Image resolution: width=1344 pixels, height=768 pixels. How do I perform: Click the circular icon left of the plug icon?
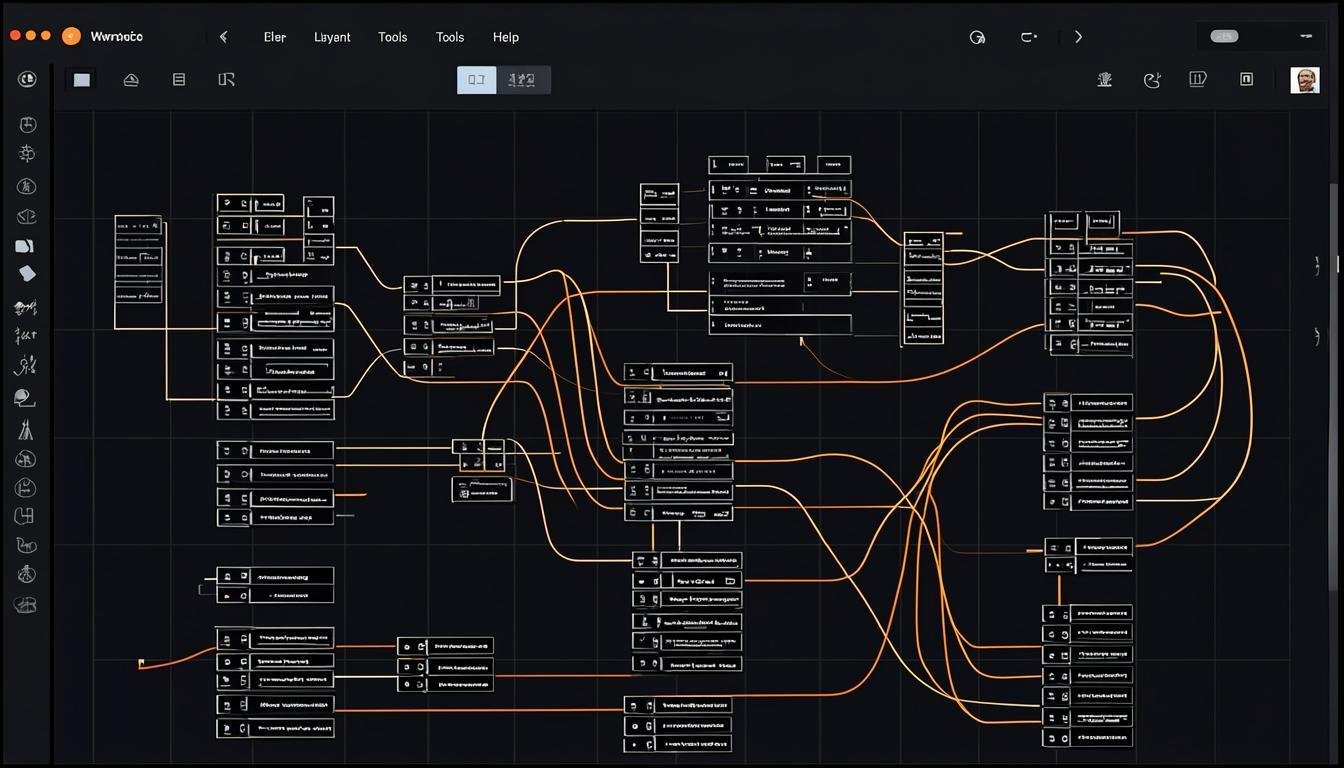[977, 37]
